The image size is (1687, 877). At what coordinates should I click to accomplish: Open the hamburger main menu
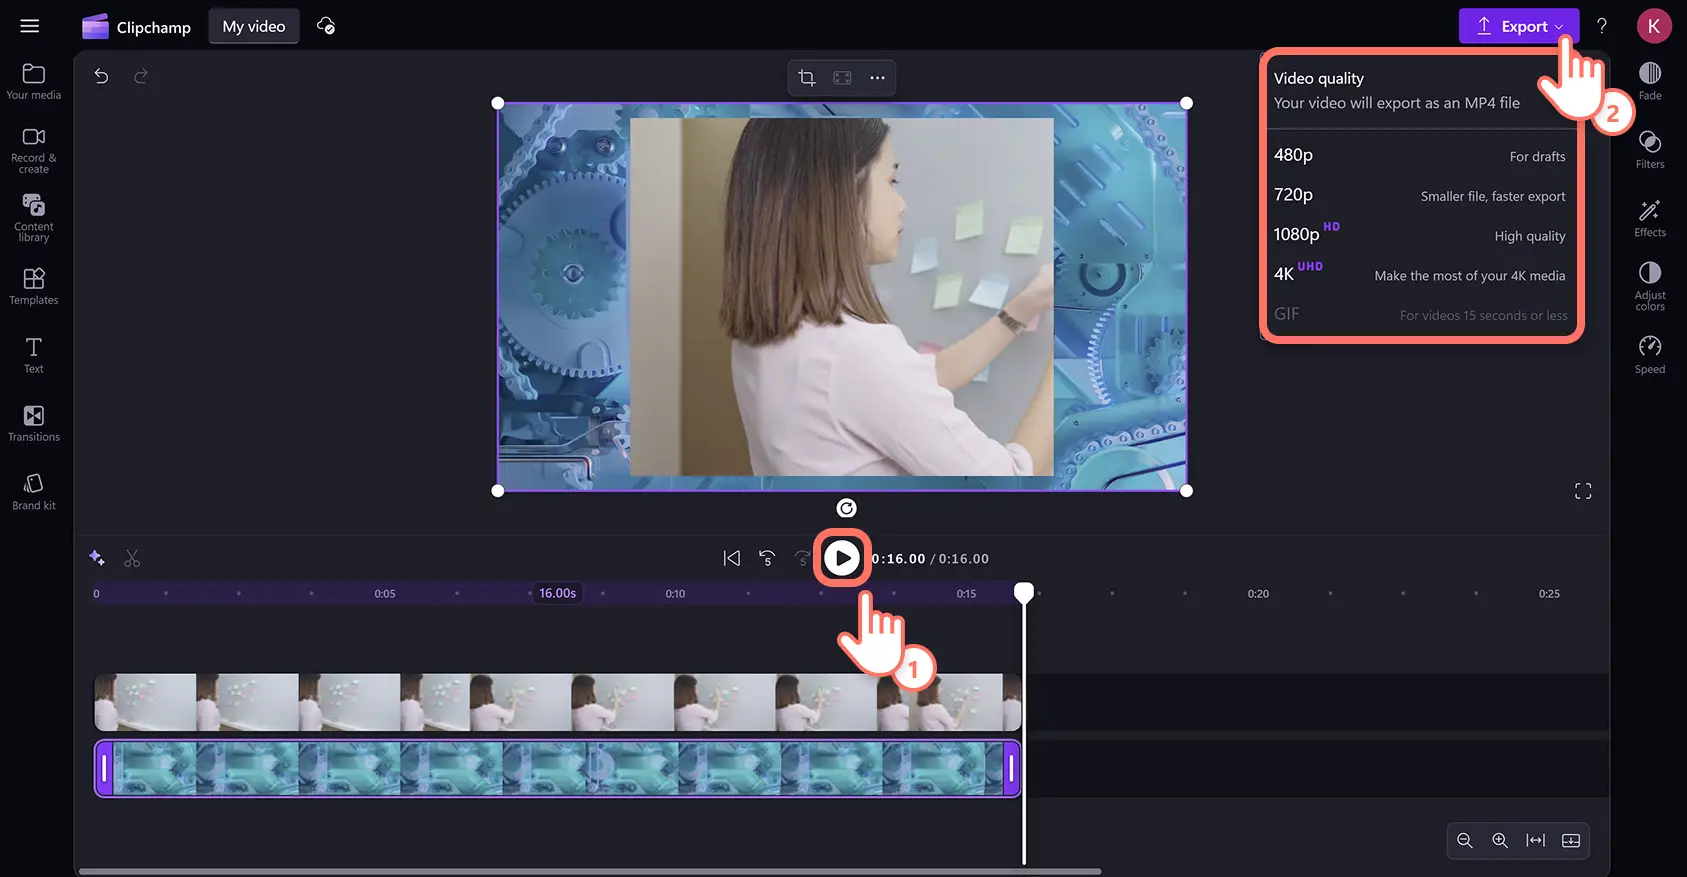coord(30,26)
